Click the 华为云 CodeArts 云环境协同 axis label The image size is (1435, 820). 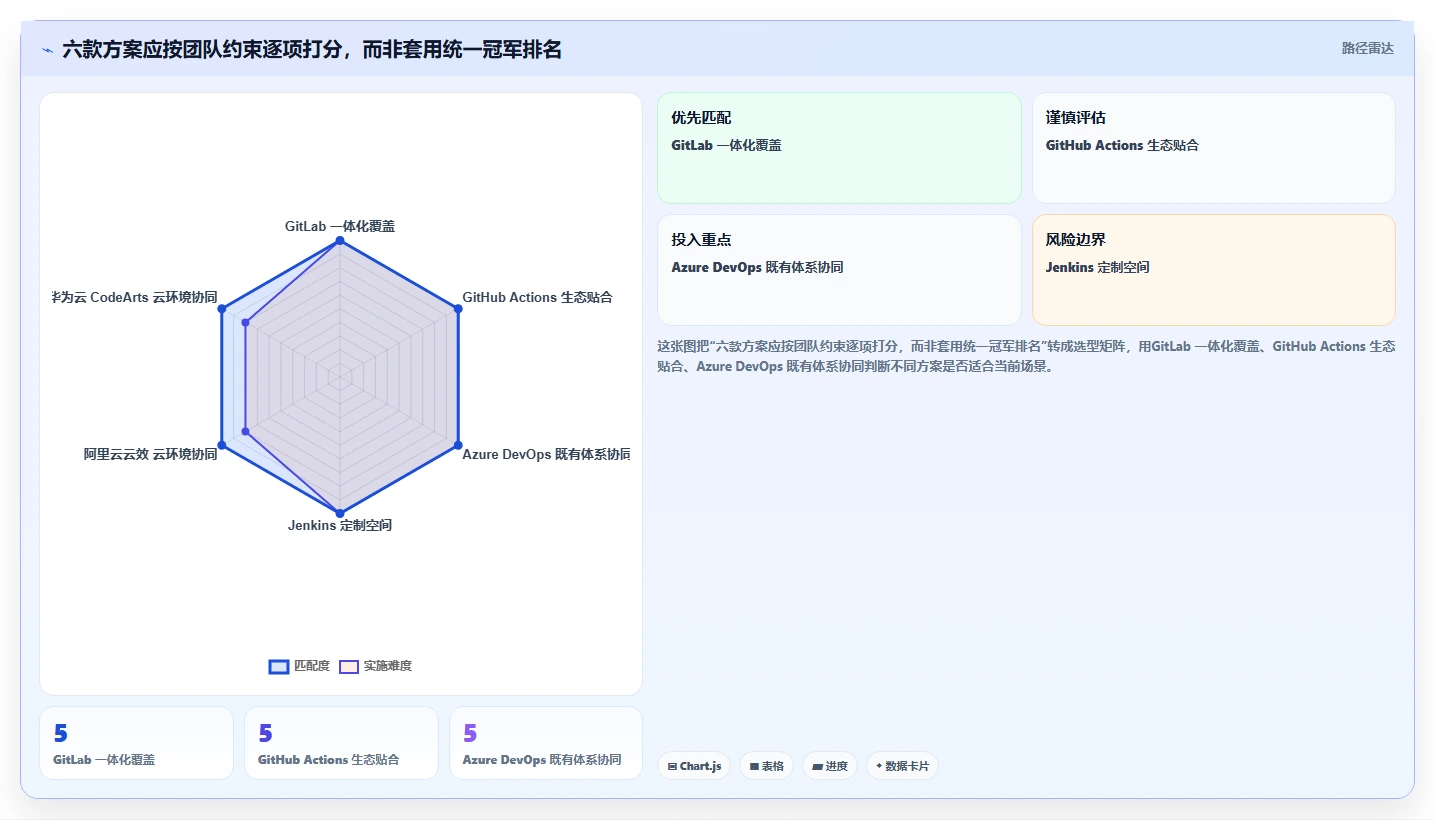tap(135, 297)
